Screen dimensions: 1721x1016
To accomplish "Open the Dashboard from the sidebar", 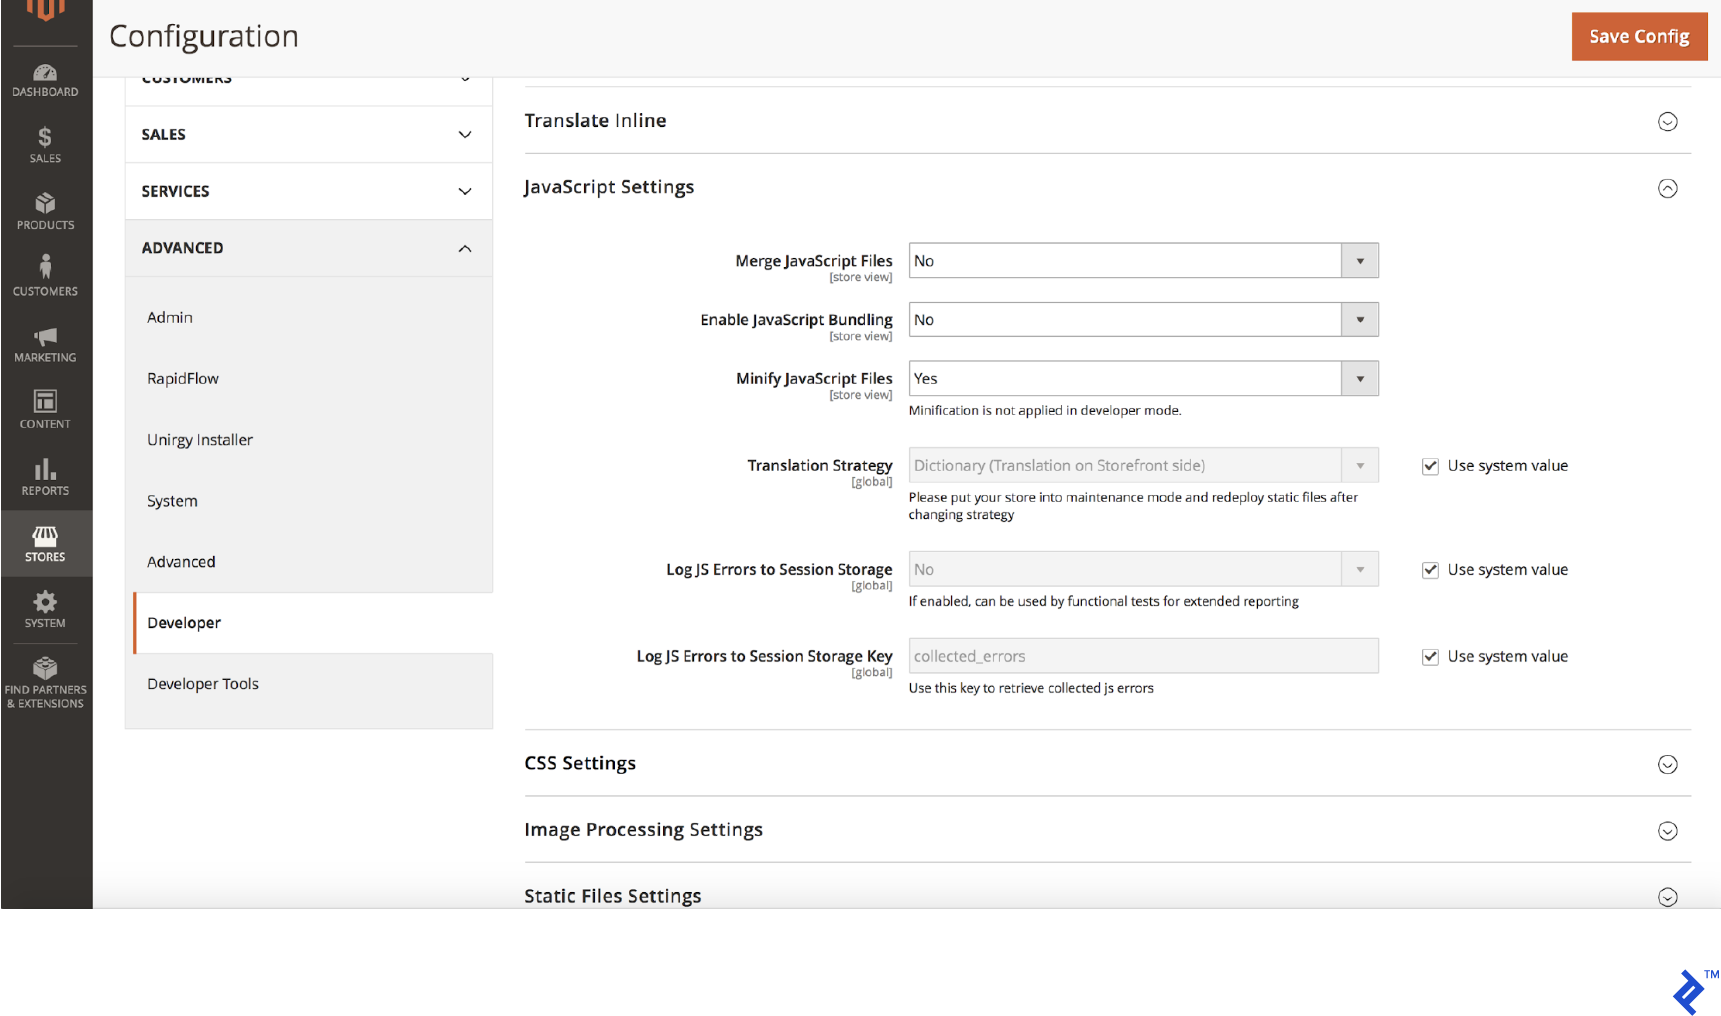I will click(45, 79).
